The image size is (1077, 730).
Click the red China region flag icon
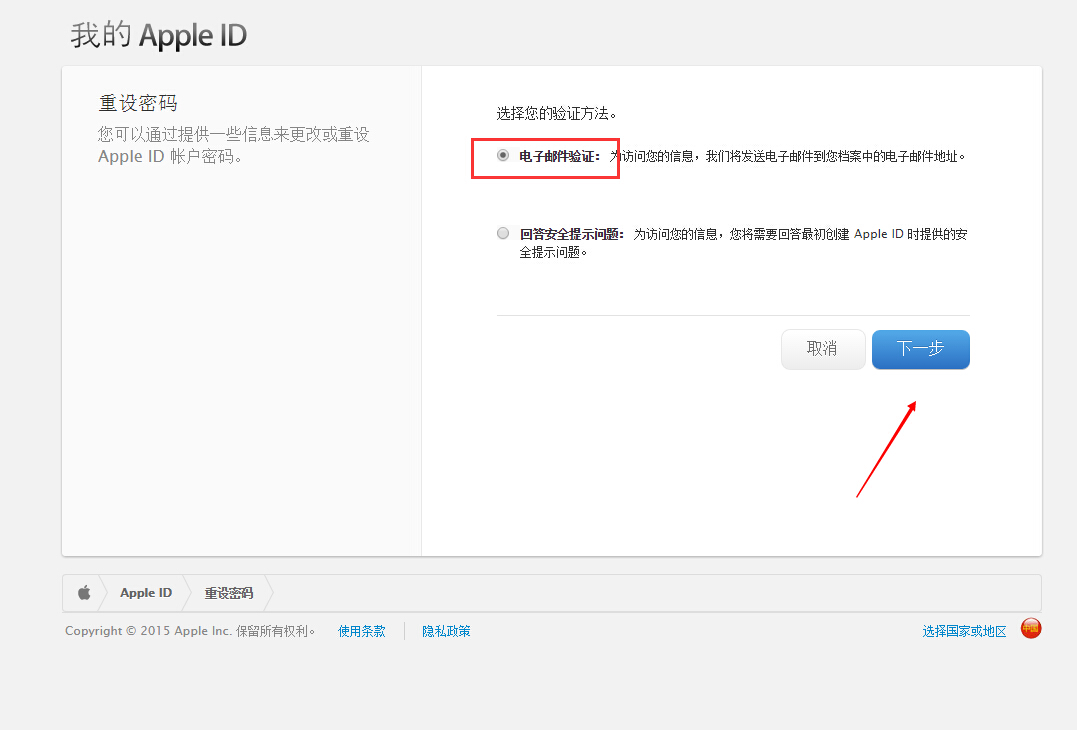tap(1030, 628)
